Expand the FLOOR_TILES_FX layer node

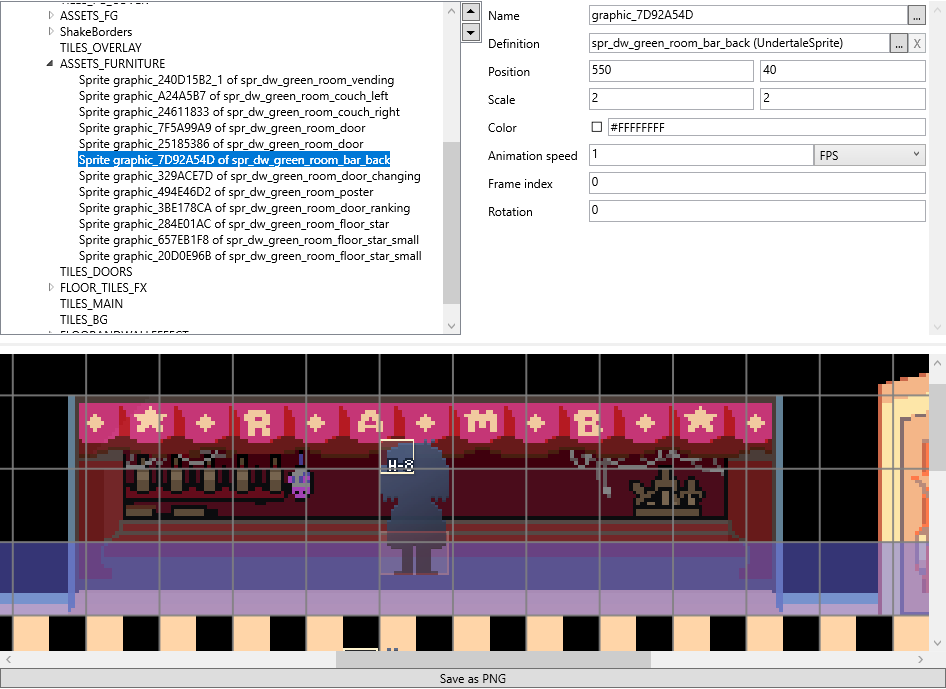tap(51, 287)
